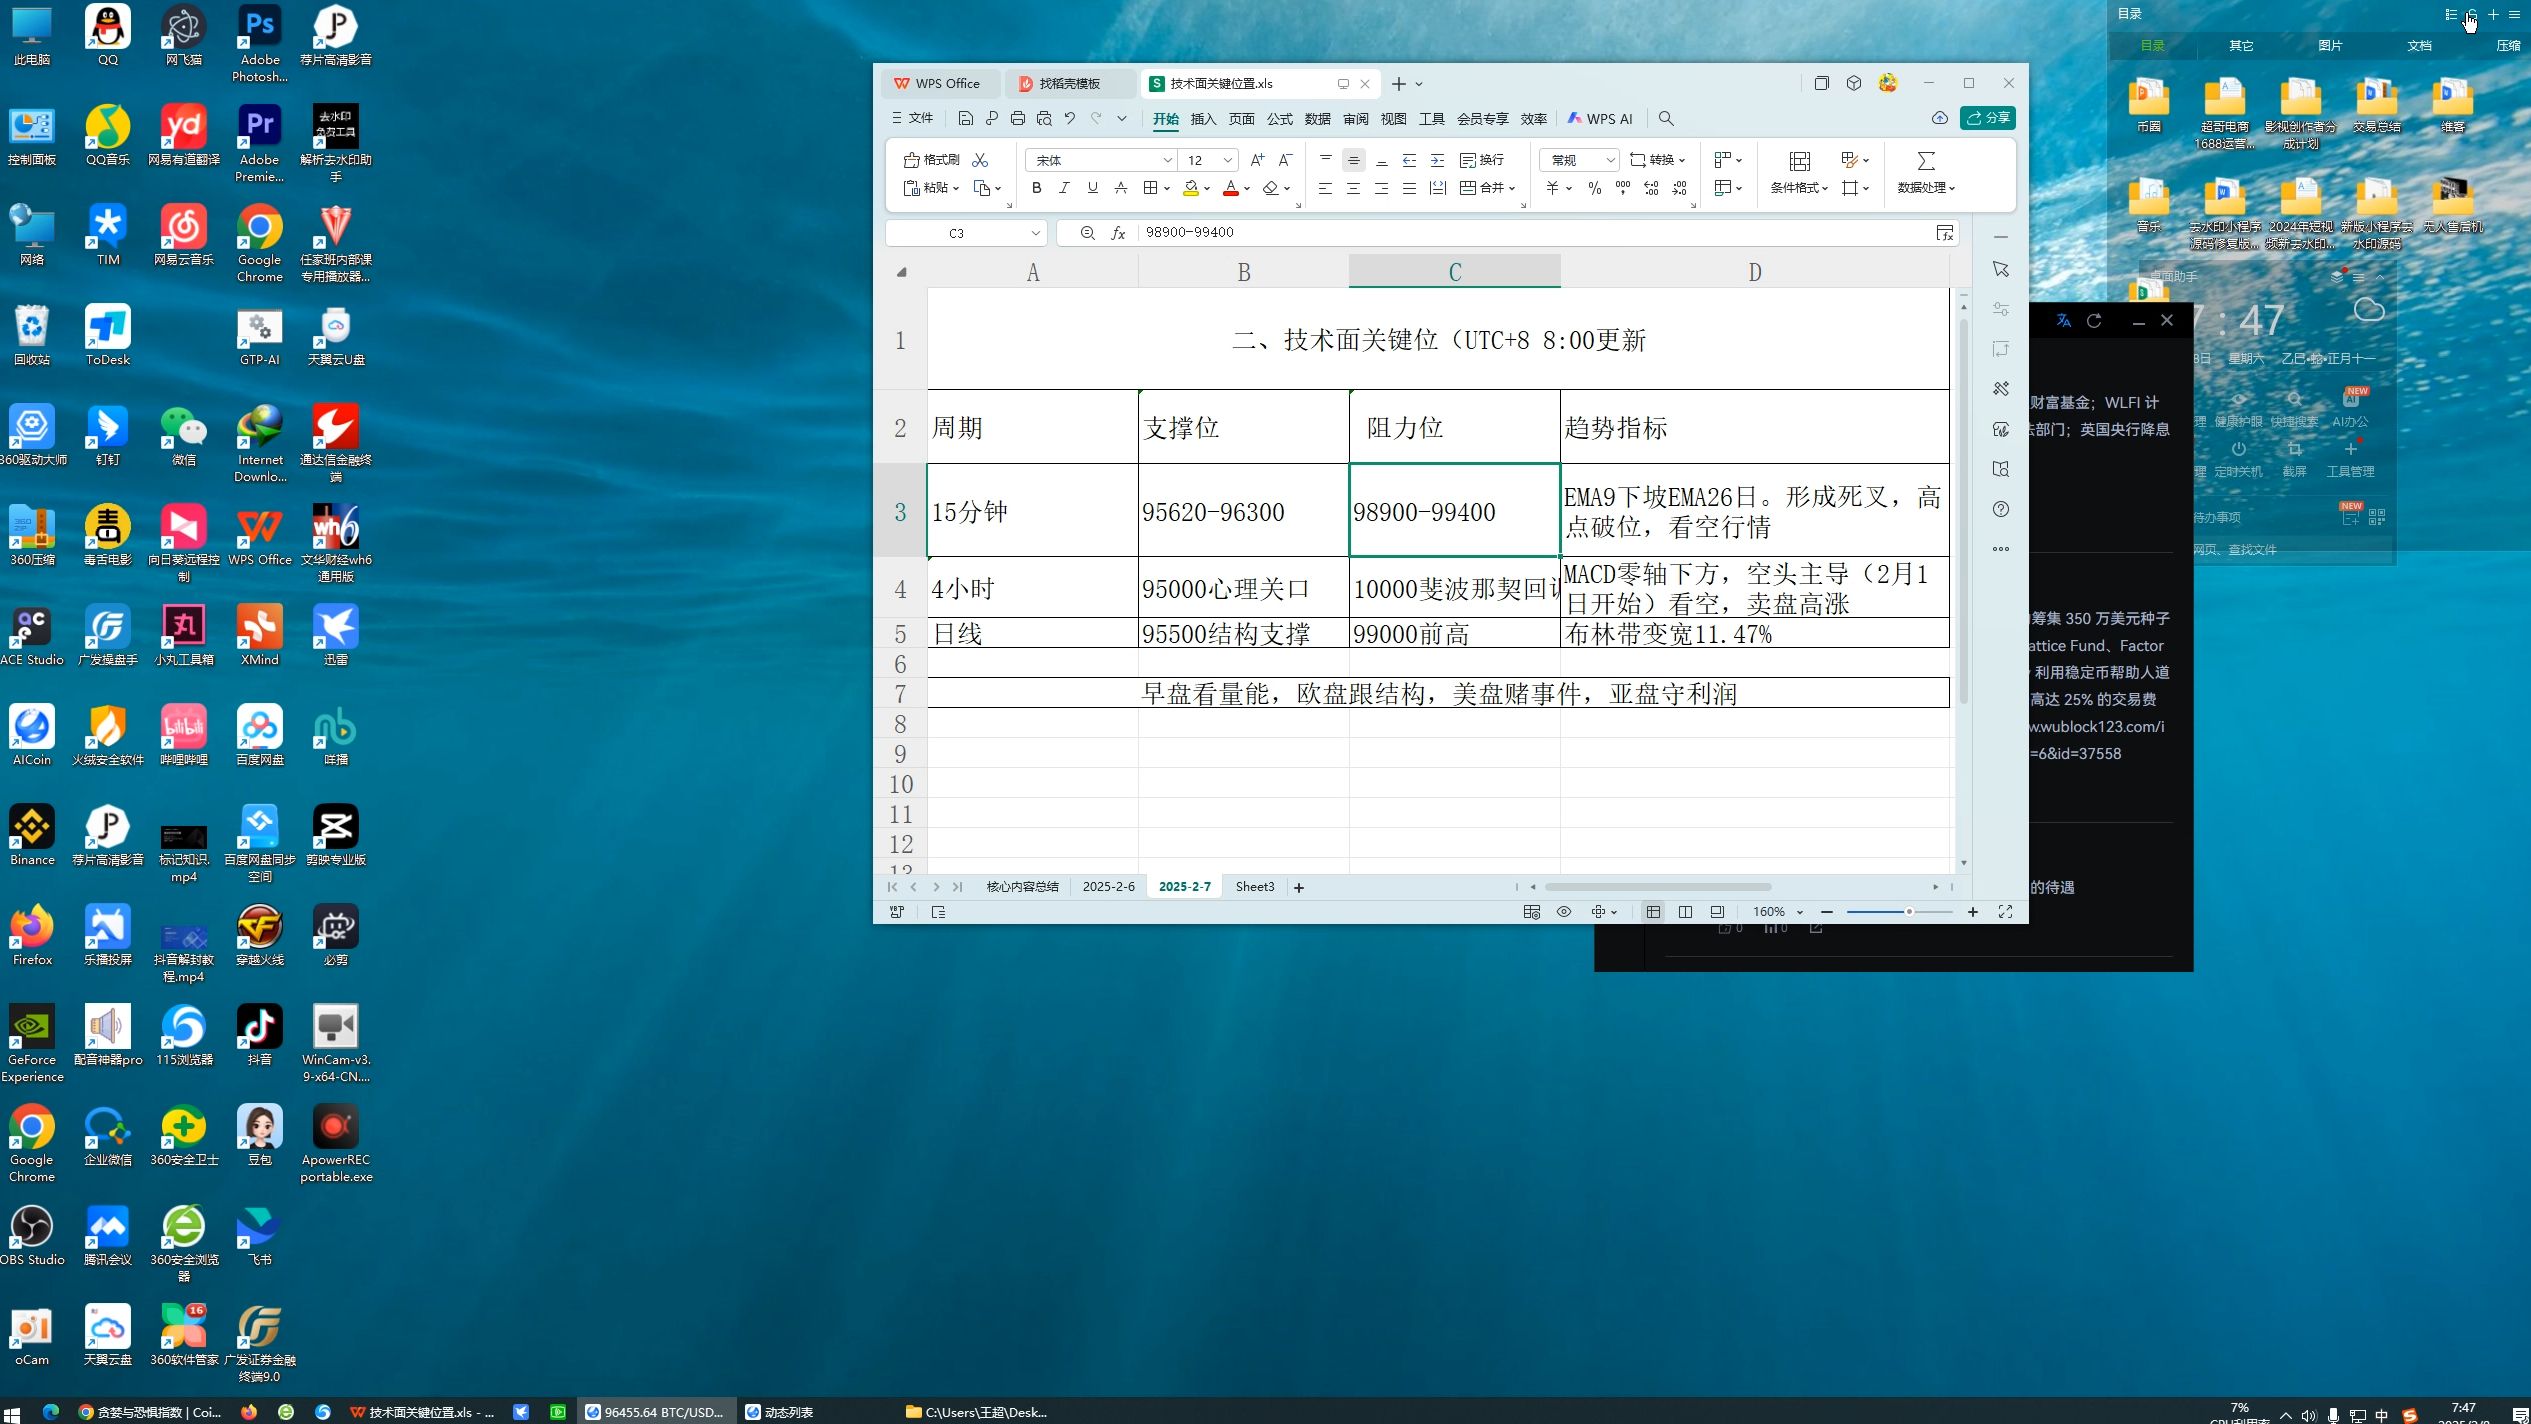Image resolution: width=2531 pixels, height=1424 pixels.
Task: Click fullscreen icon in status bar
Action: pyautogui.click(x=2005, y=912)
